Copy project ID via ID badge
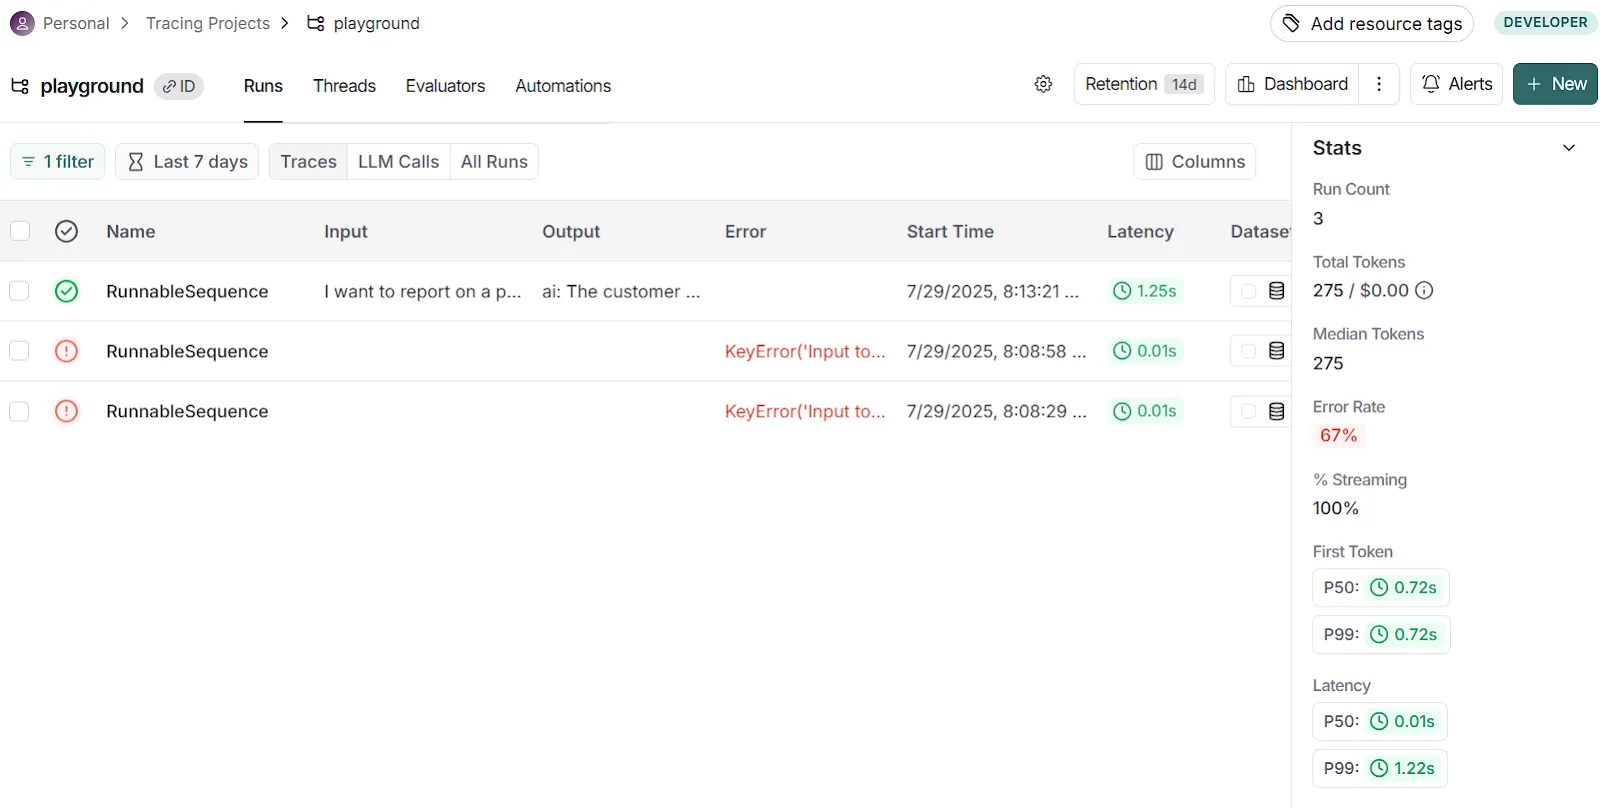The width and height of the screenshot is (1600, 808). coord(179,86)
